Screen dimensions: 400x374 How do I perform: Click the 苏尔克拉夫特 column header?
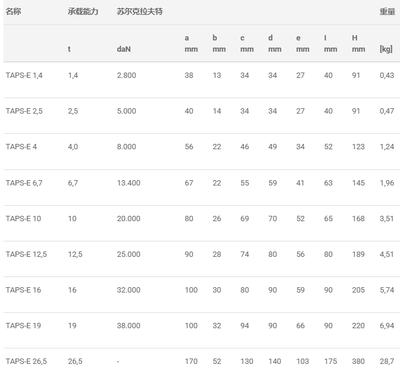(140, 11)
